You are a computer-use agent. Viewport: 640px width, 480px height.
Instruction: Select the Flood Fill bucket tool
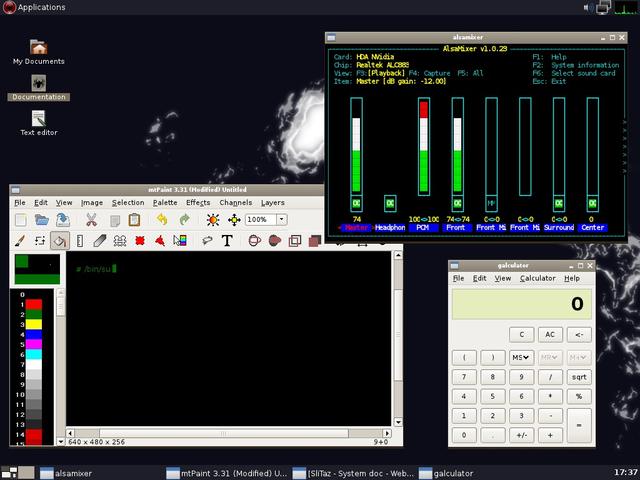pos(60,241)
